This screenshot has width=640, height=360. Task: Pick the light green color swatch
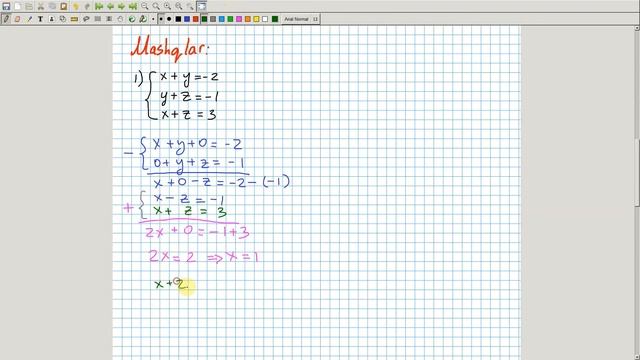230,19
